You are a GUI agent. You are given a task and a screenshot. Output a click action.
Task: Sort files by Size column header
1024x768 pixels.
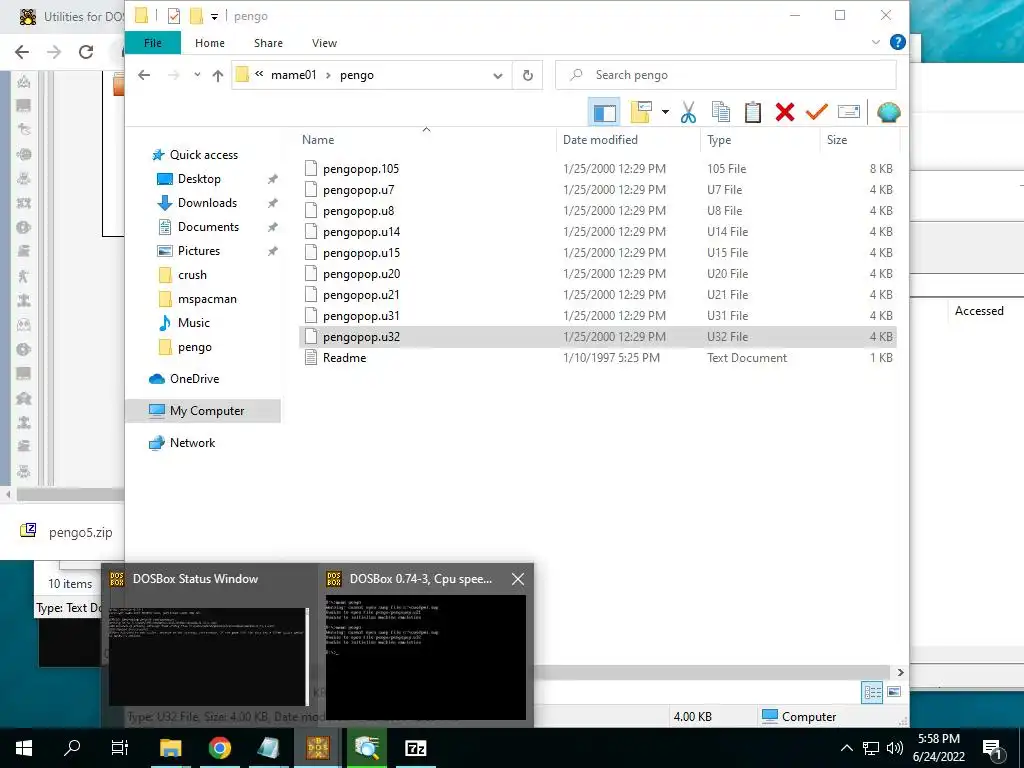837,140
